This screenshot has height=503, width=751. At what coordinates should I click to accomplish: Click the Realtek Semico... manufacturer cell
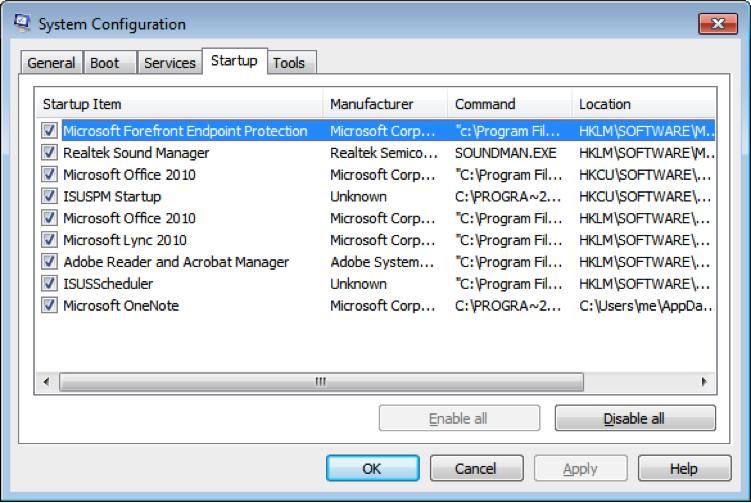click(384, 153)
